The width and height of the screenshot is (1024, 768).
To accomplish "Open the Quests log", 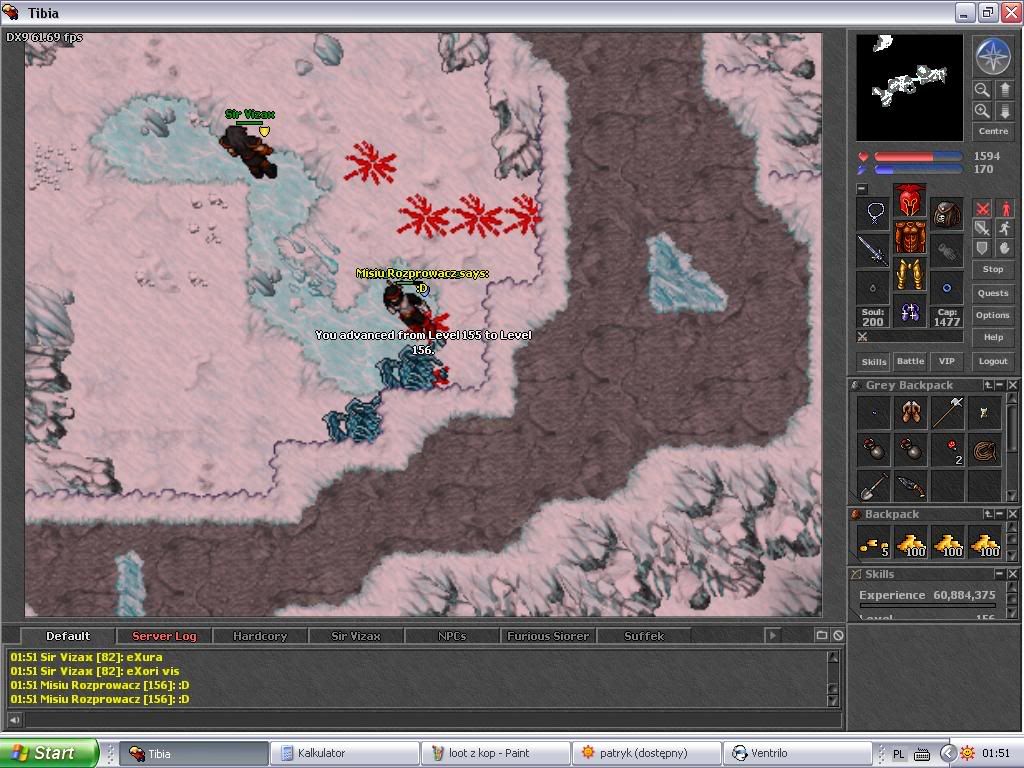I will tap(993, 293).
